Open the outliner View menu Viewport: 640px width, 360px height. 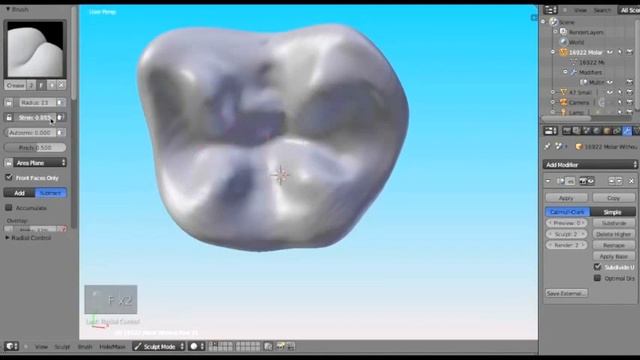coord(580,10)
